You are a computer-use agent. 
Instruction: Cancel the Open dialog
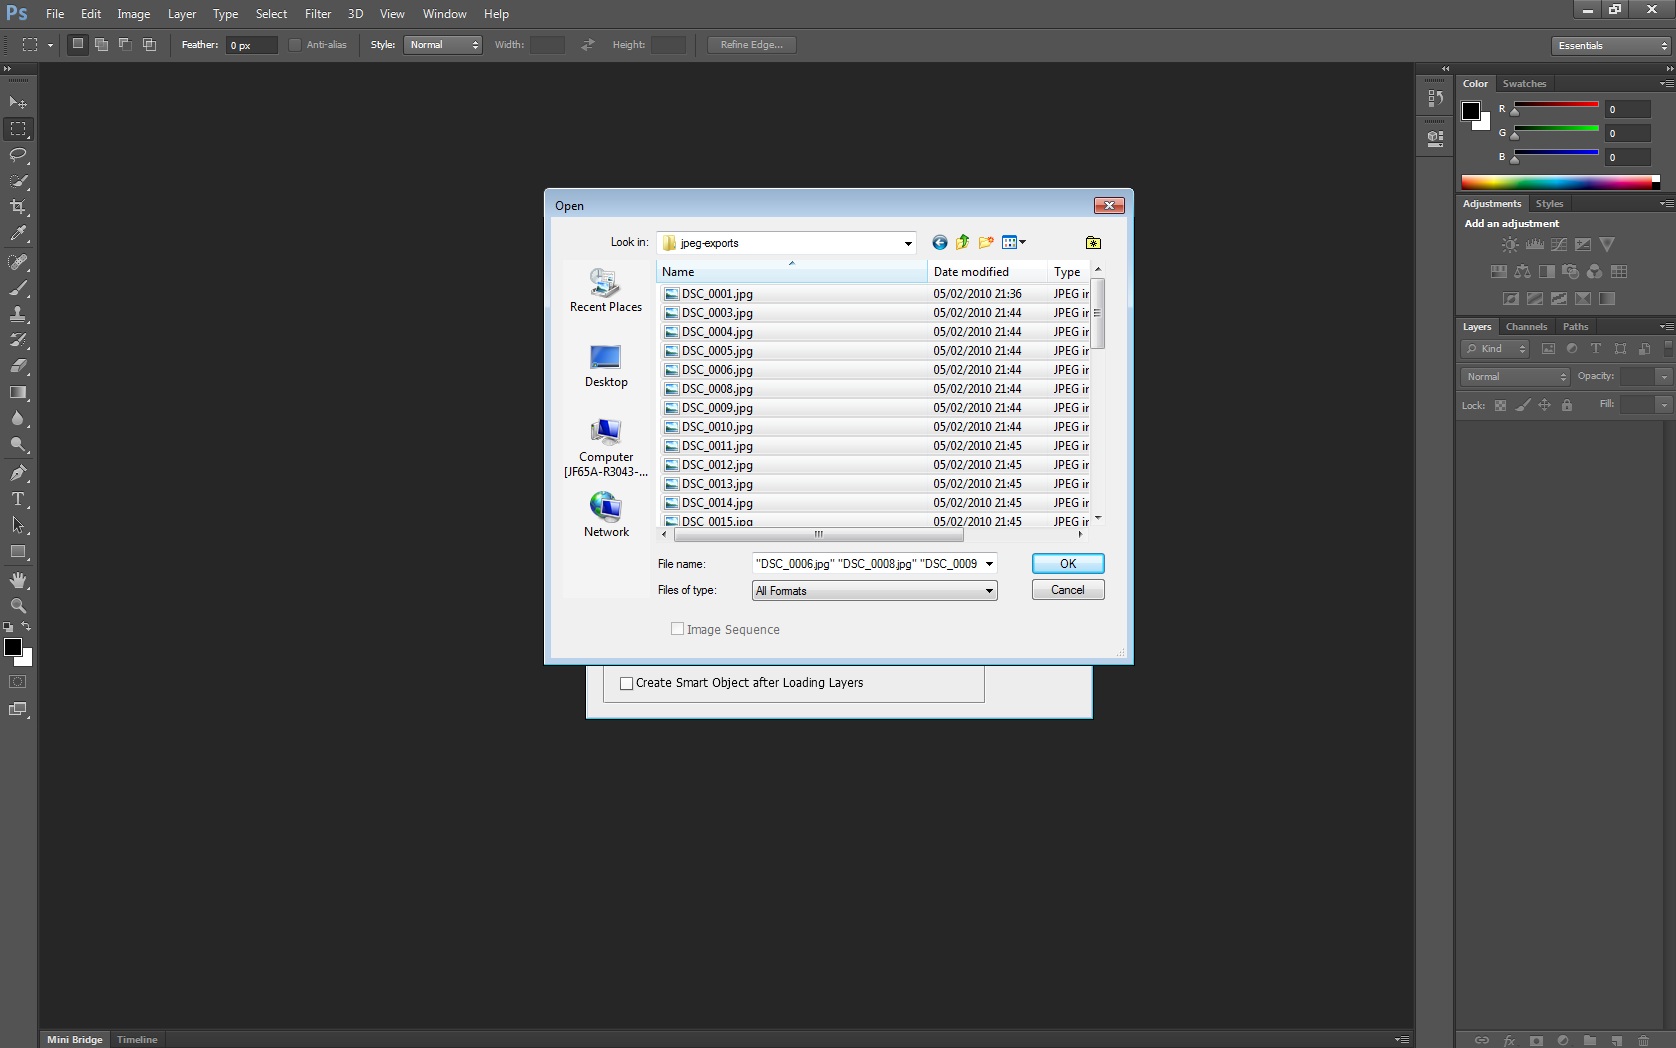[x=1067, y=590]
